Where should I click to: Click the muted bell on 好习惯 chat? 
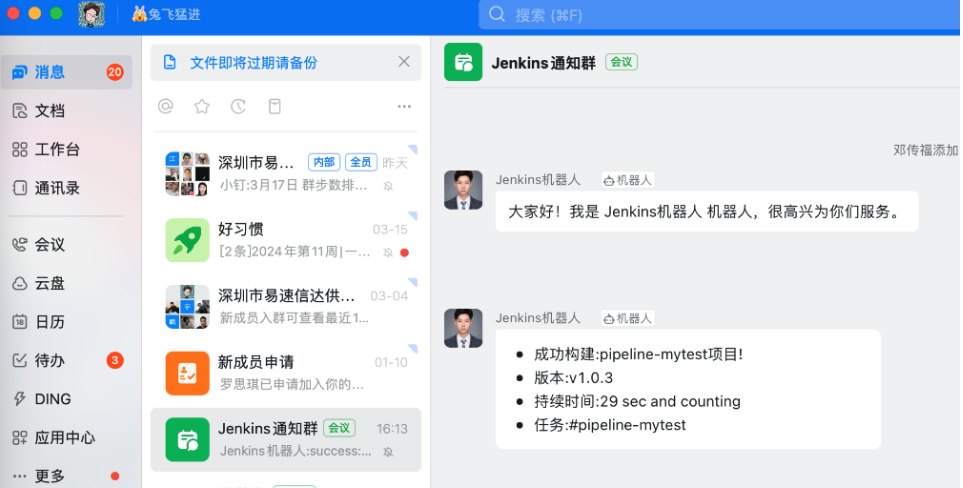[x=388, y=252]
